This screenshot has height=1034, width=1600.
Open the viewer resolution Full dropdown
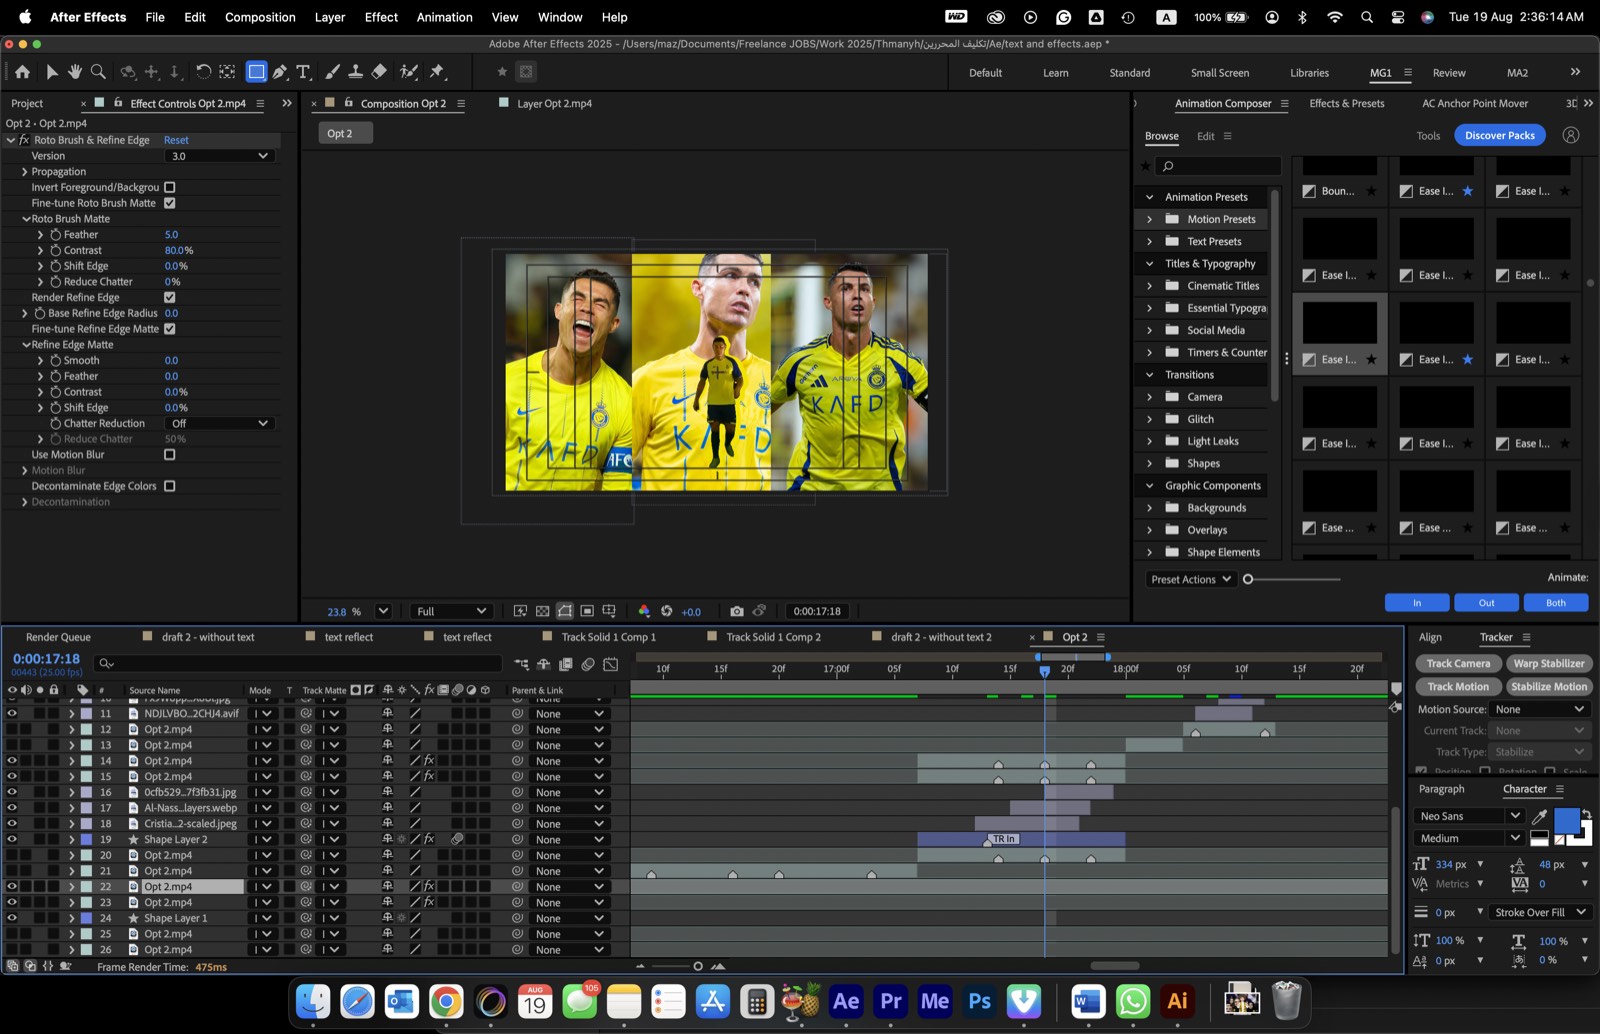coord(450,611)
